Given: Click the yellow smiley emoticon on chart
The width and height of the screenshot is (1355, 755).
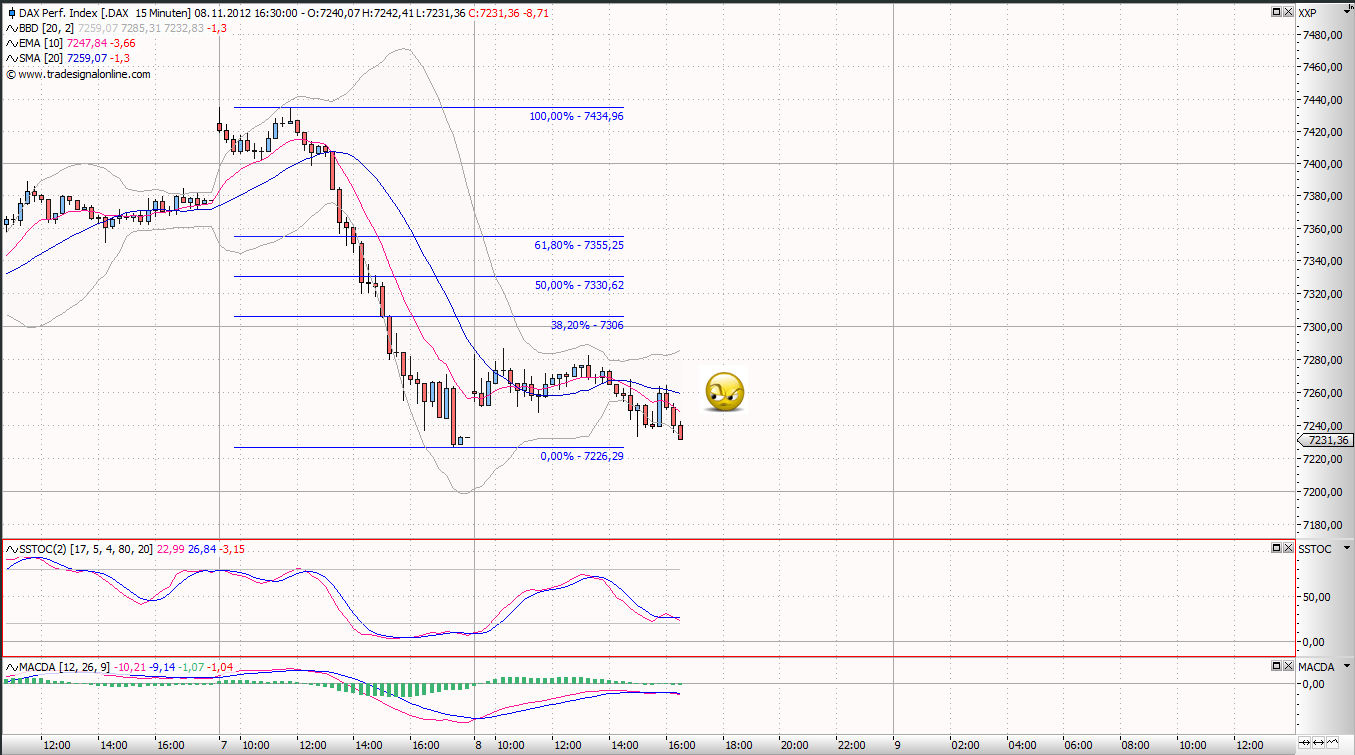Looking at the screenshot, I should click(724, 393).
